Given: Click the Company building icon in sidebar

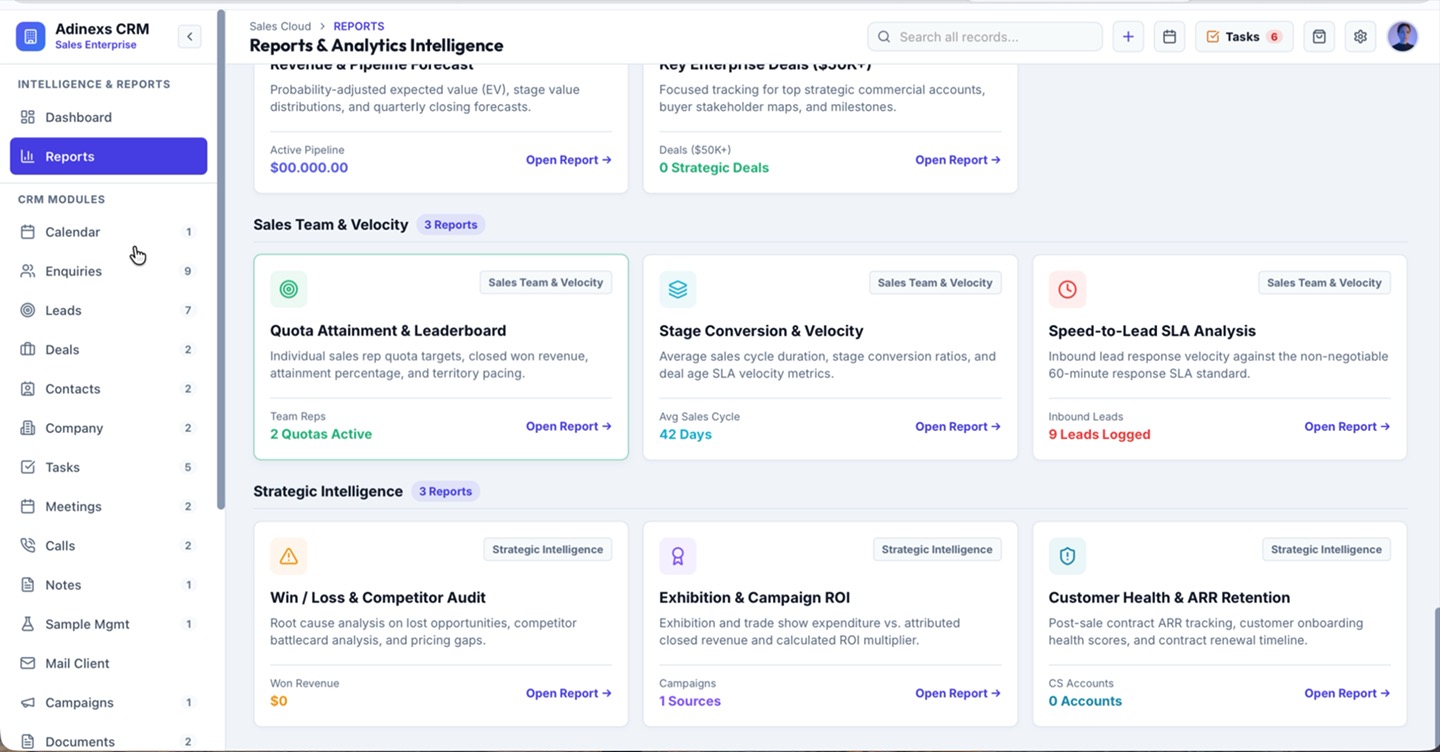Looking at the screenshot, I should (28, 428).
